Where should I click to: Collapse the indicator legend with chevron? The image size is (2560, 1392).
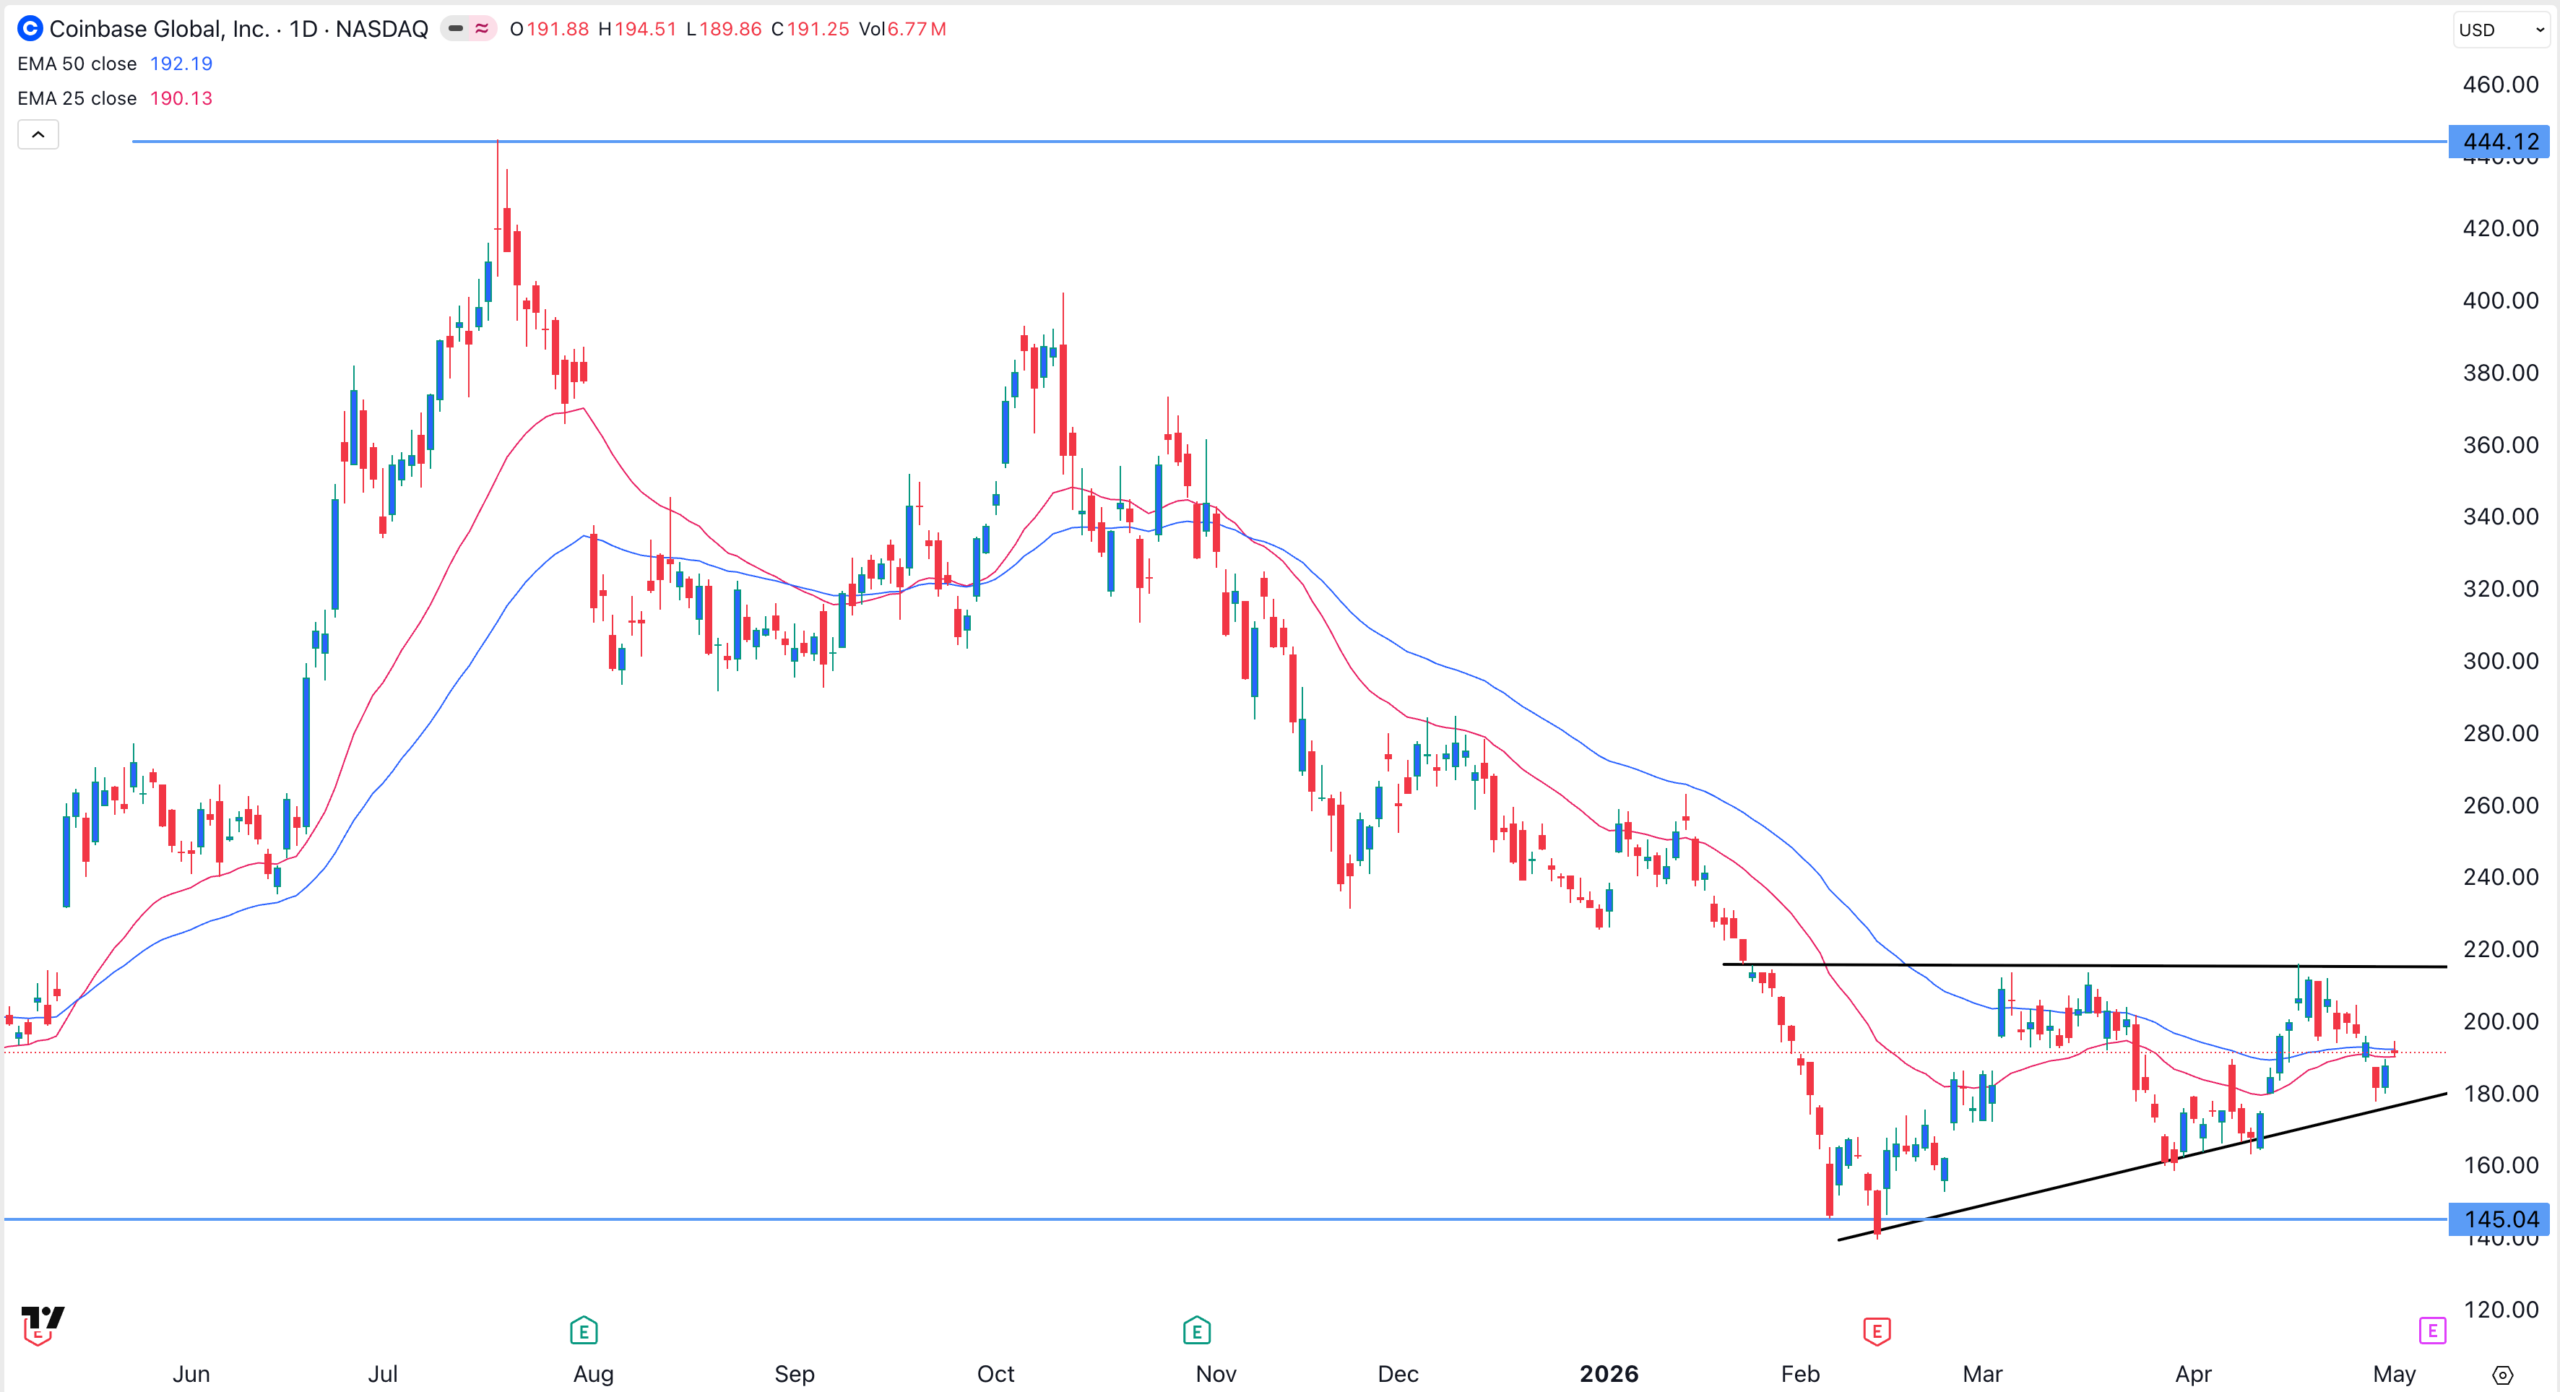click(x=38, y=134)
